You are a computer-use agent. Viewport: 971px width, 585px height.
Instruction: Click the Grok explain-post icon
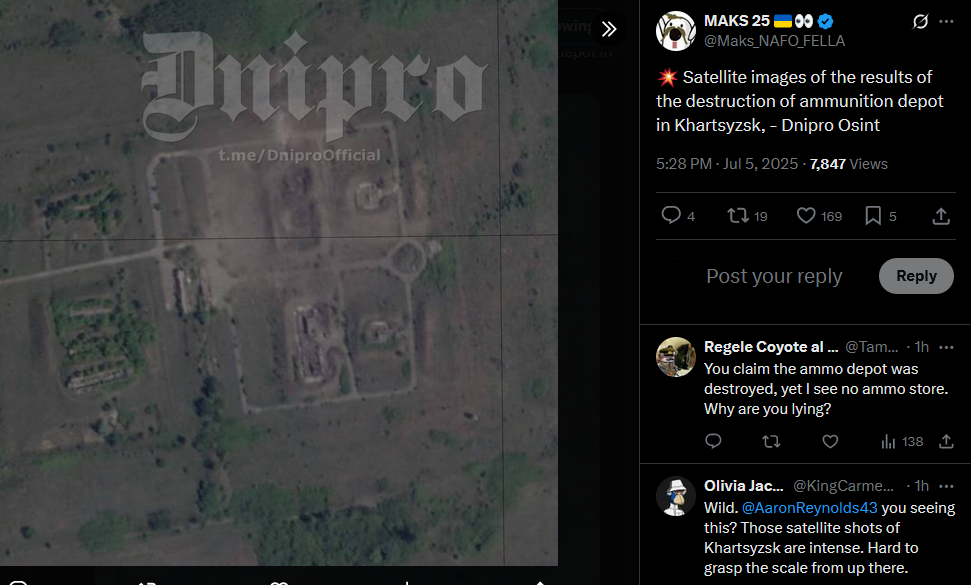point(920,22)
